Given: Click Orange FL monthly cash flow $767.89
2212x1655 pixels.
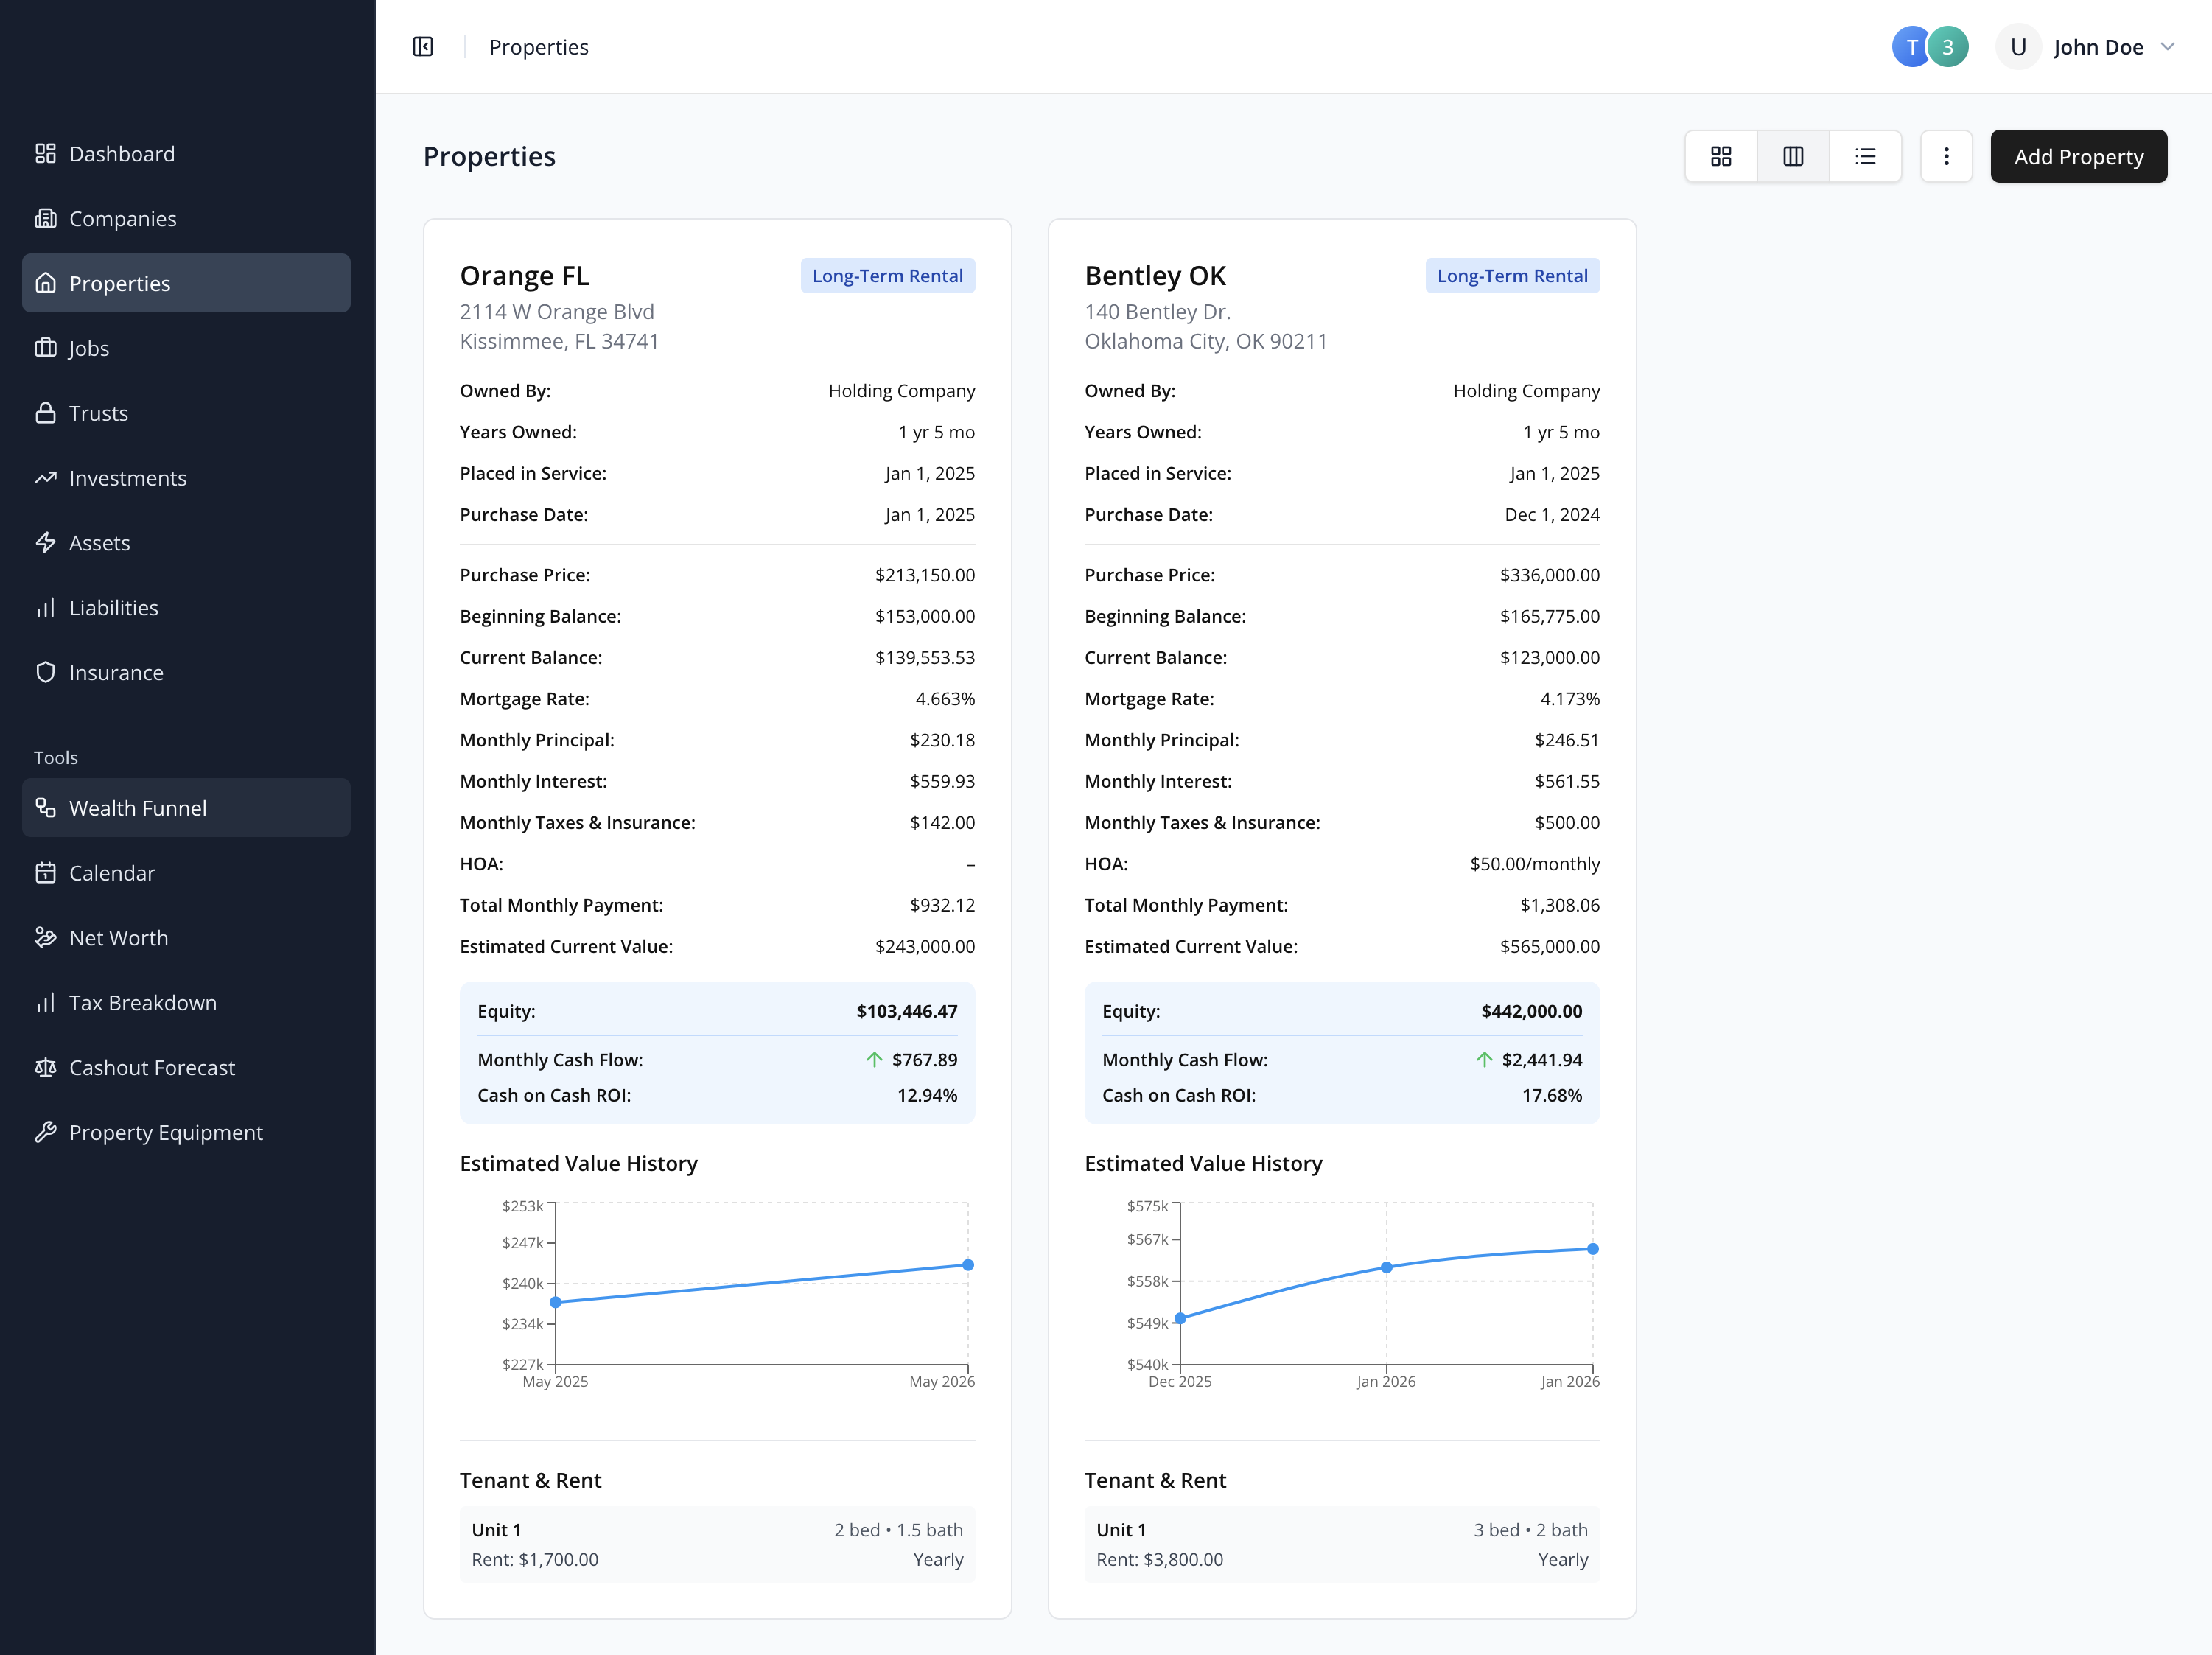Looking at the screenshot, I should (924, 1059).
